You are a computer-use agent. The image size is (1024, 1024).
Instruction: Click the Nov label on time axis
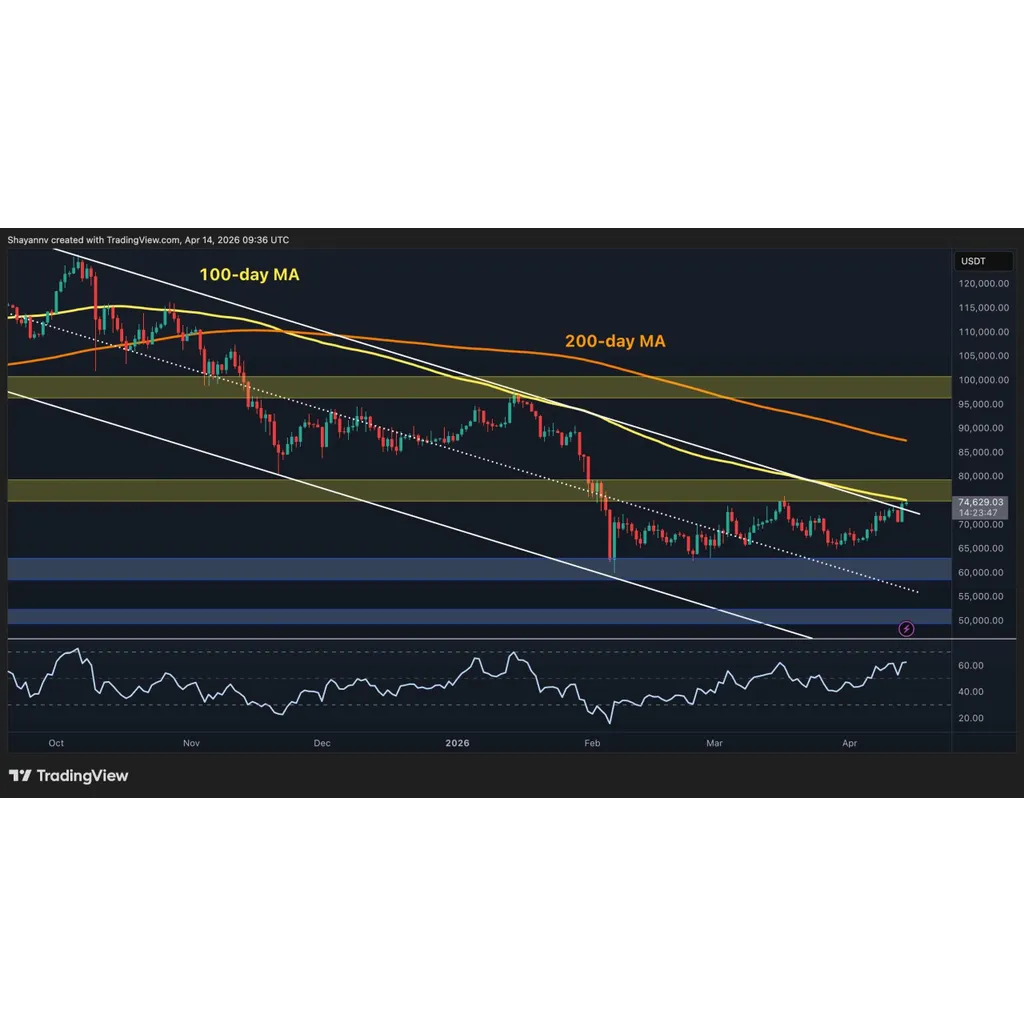coord(191,743)
